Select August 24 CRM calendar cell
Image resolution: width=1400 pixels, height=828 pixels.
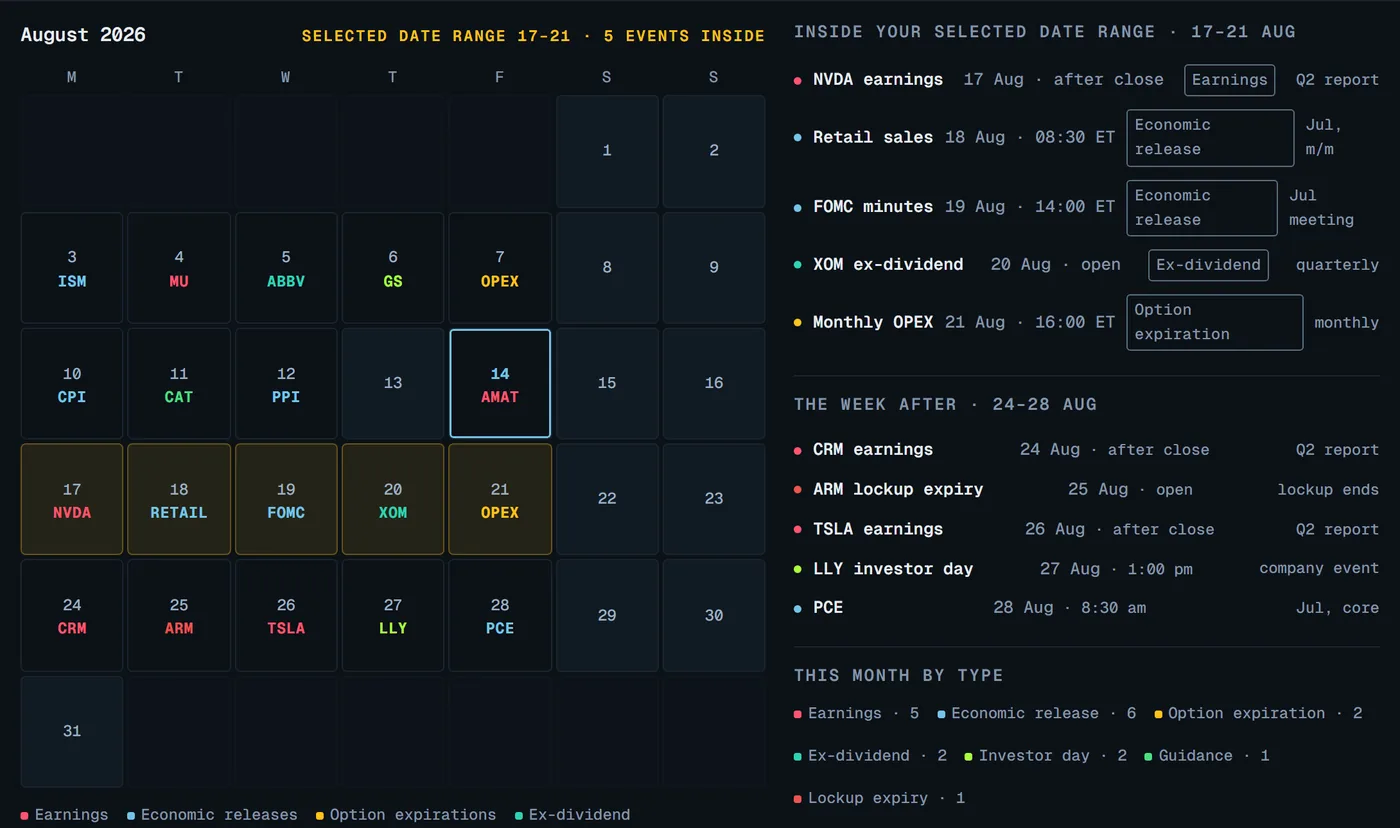[72, 616]
